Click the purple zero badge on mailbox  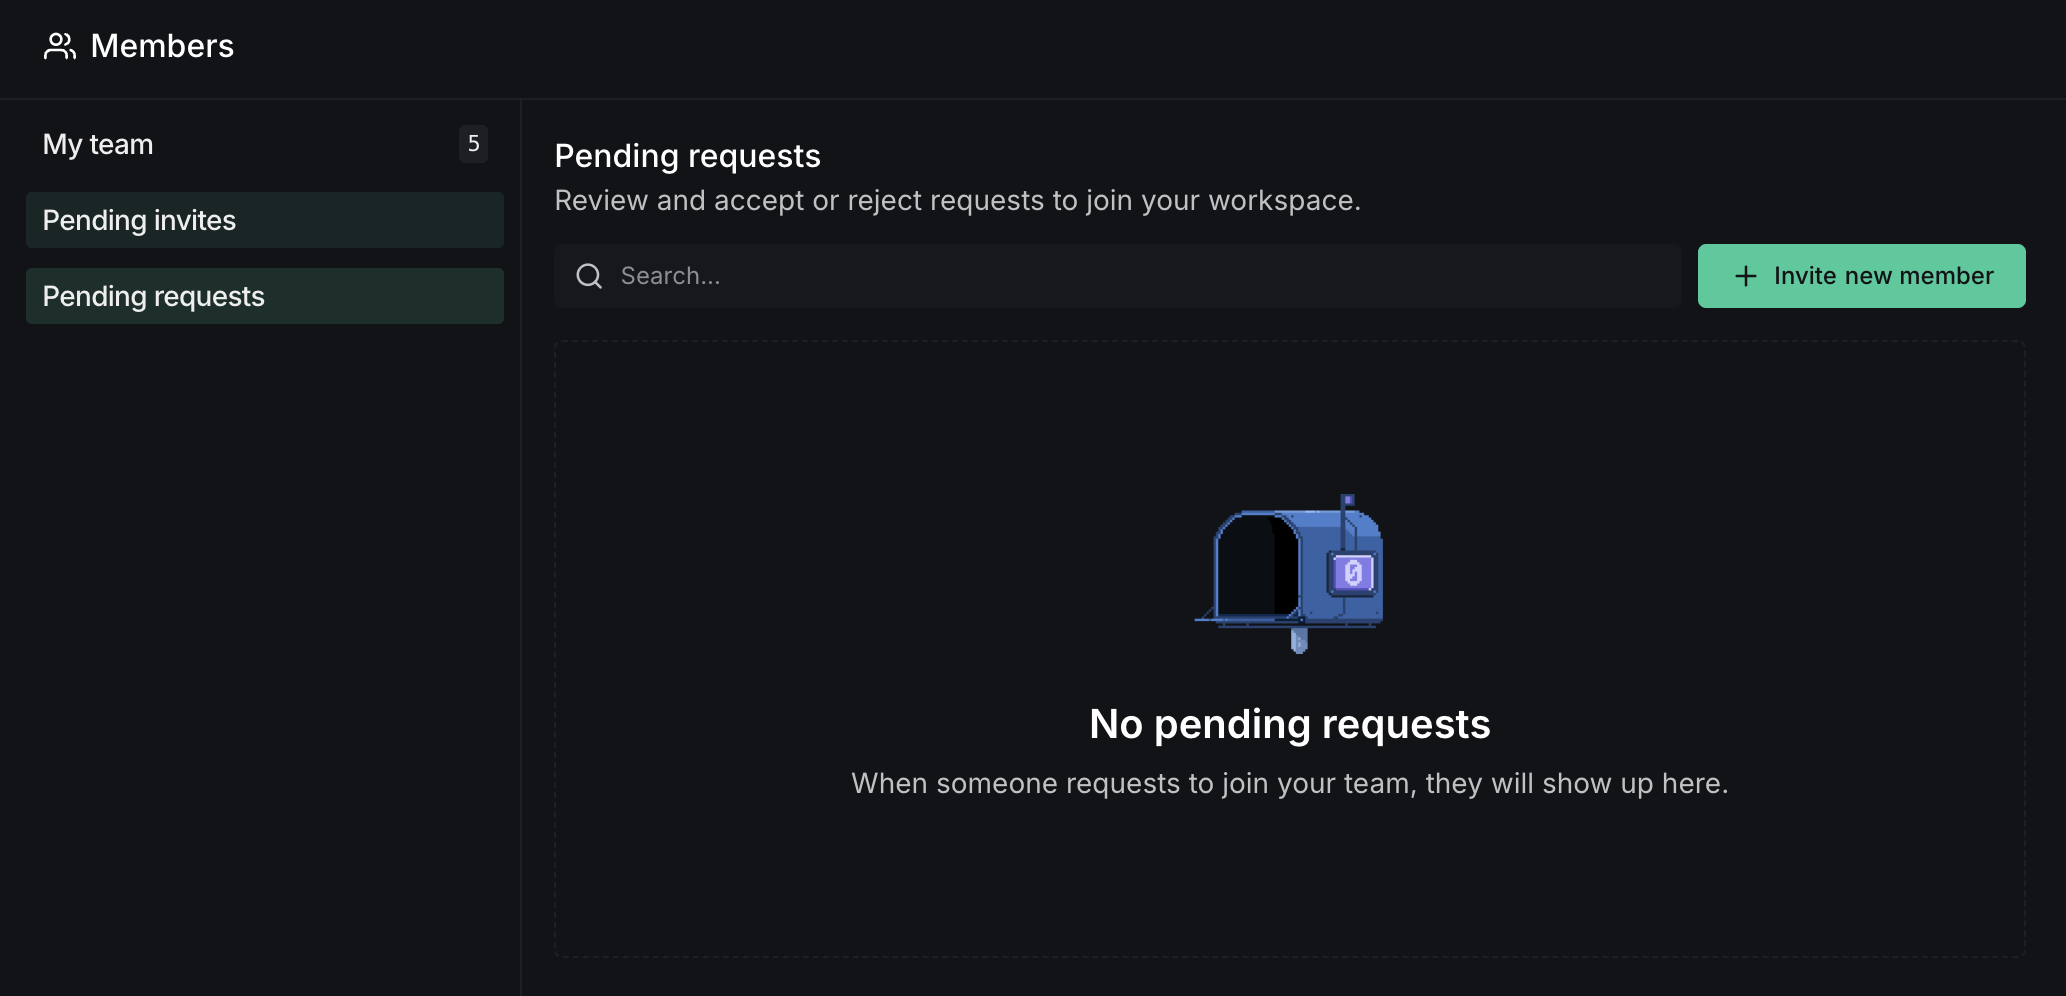(1353, 573)
